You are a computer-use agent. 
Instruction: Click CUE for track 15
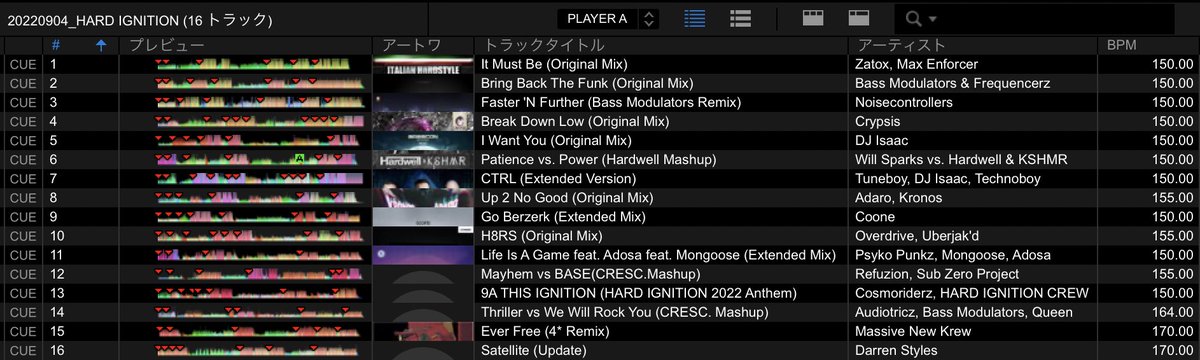point(22,331)
